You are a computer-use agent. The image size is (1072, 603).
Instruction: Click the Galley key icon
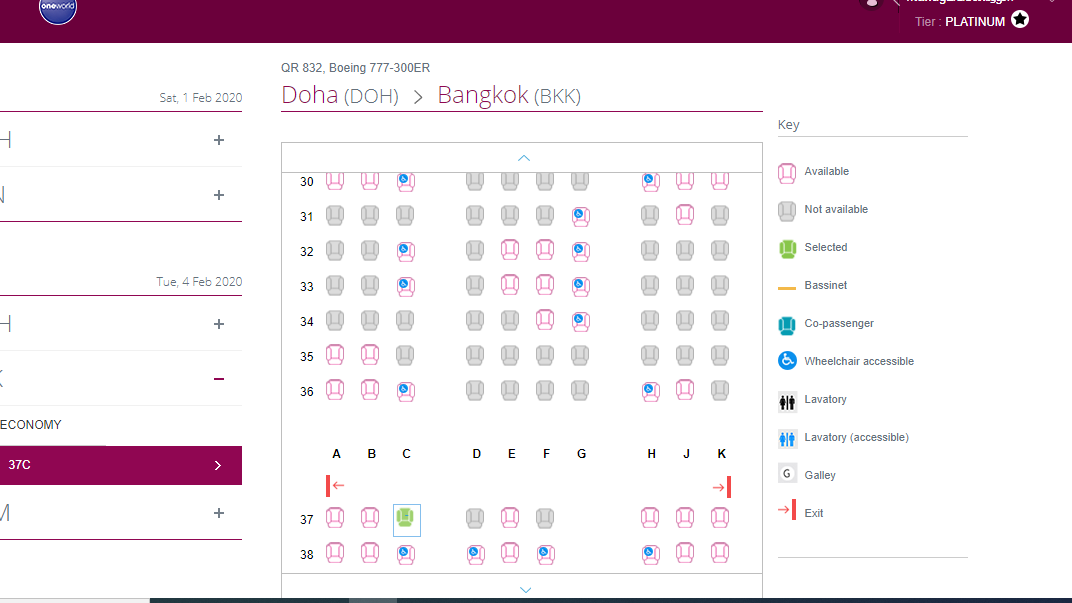787,473
